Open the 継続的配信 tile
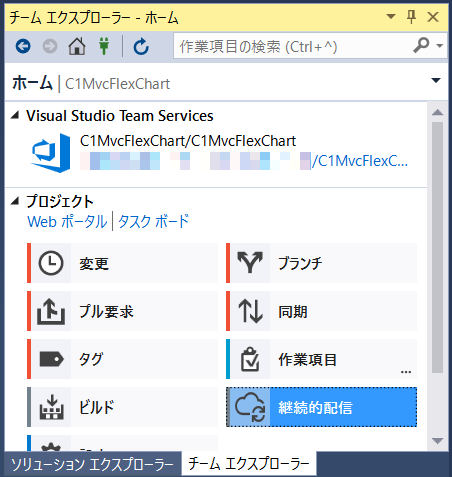The image size is (452, 477). tap(321, 407)
